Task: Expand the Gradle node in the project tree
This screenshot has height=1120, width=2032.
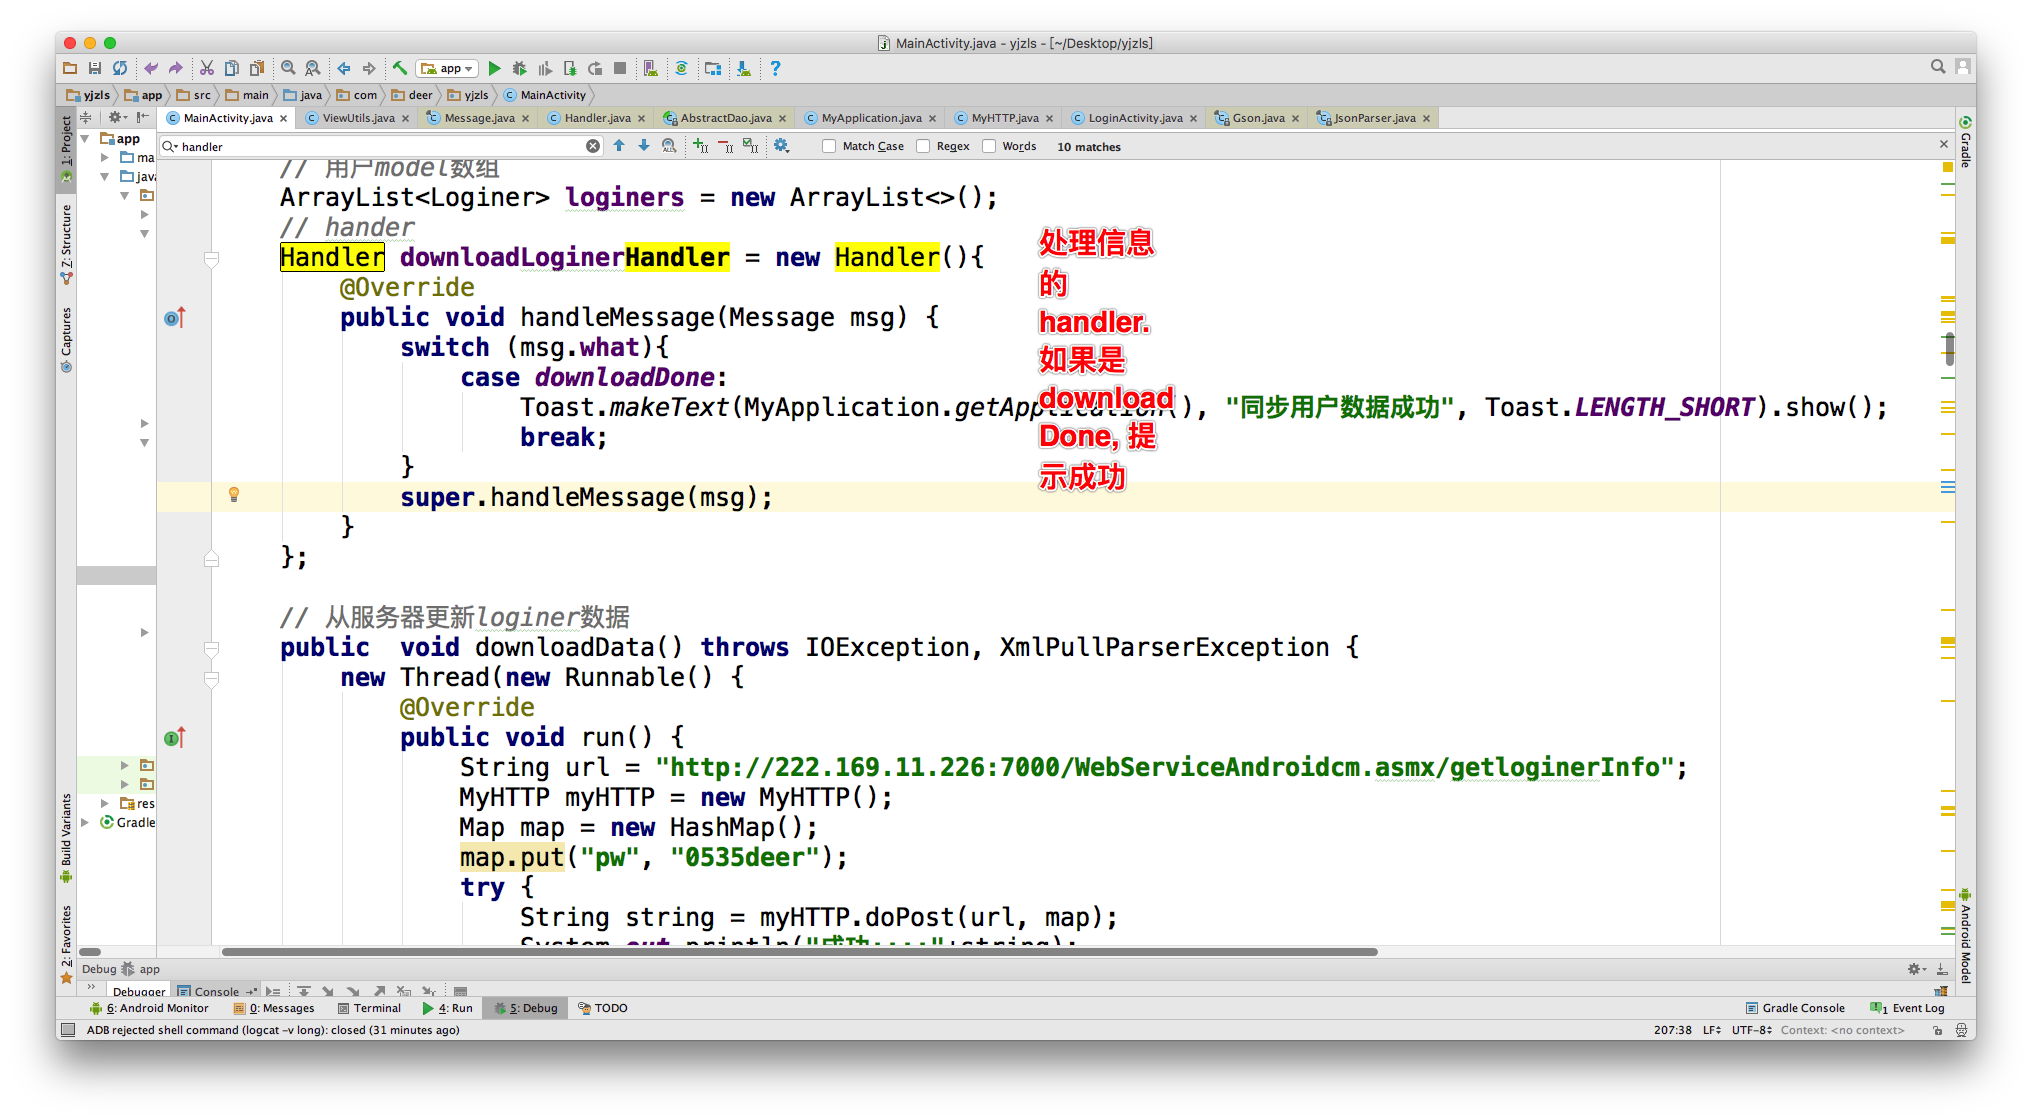Action: (x=85, y=822)
